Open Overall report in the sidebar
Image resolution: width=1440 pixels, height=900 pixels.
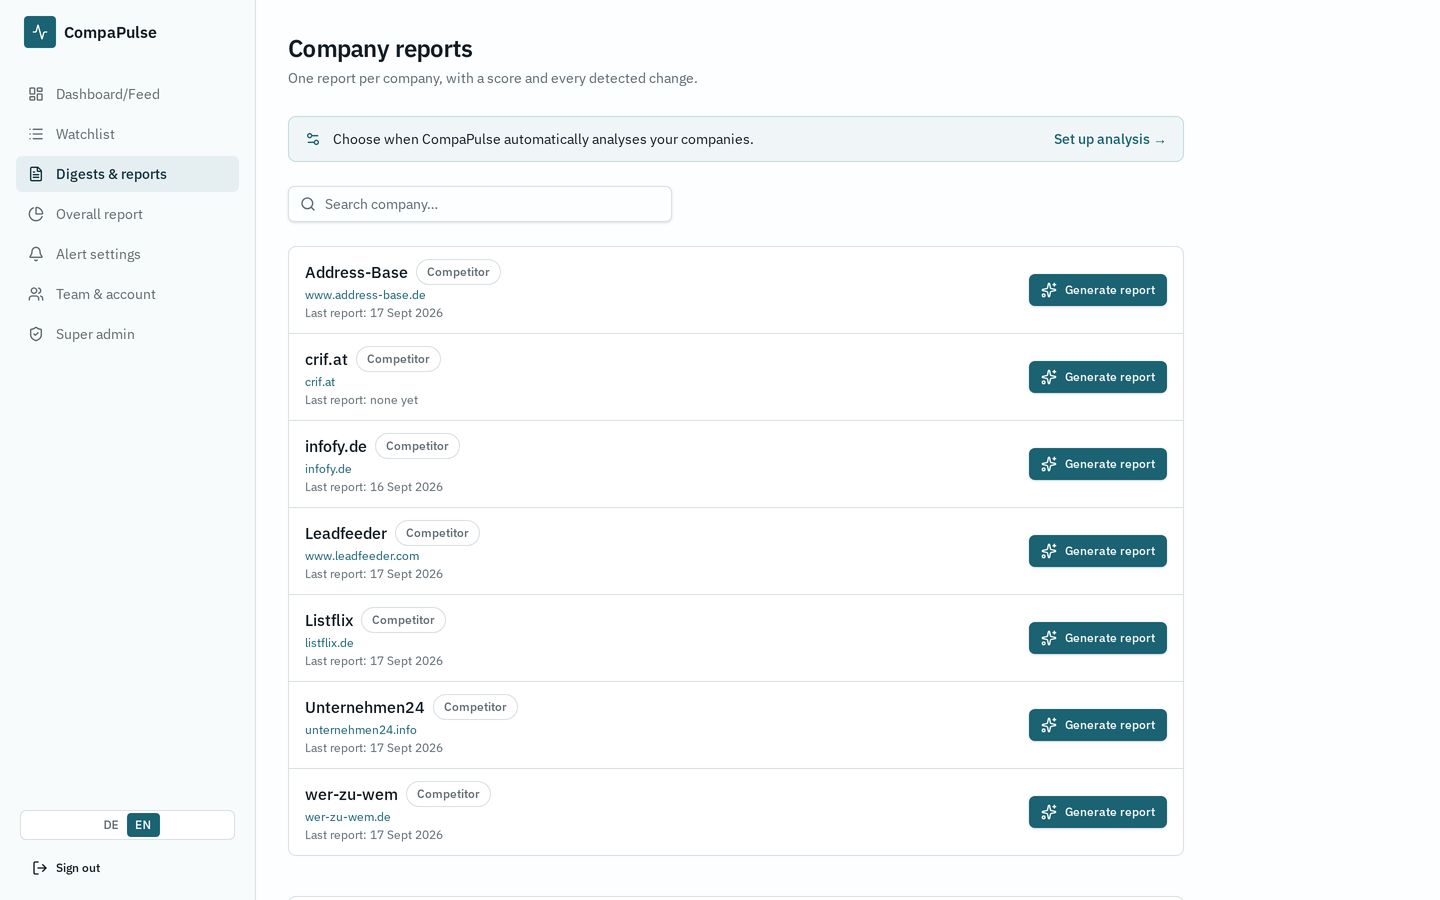127,214
